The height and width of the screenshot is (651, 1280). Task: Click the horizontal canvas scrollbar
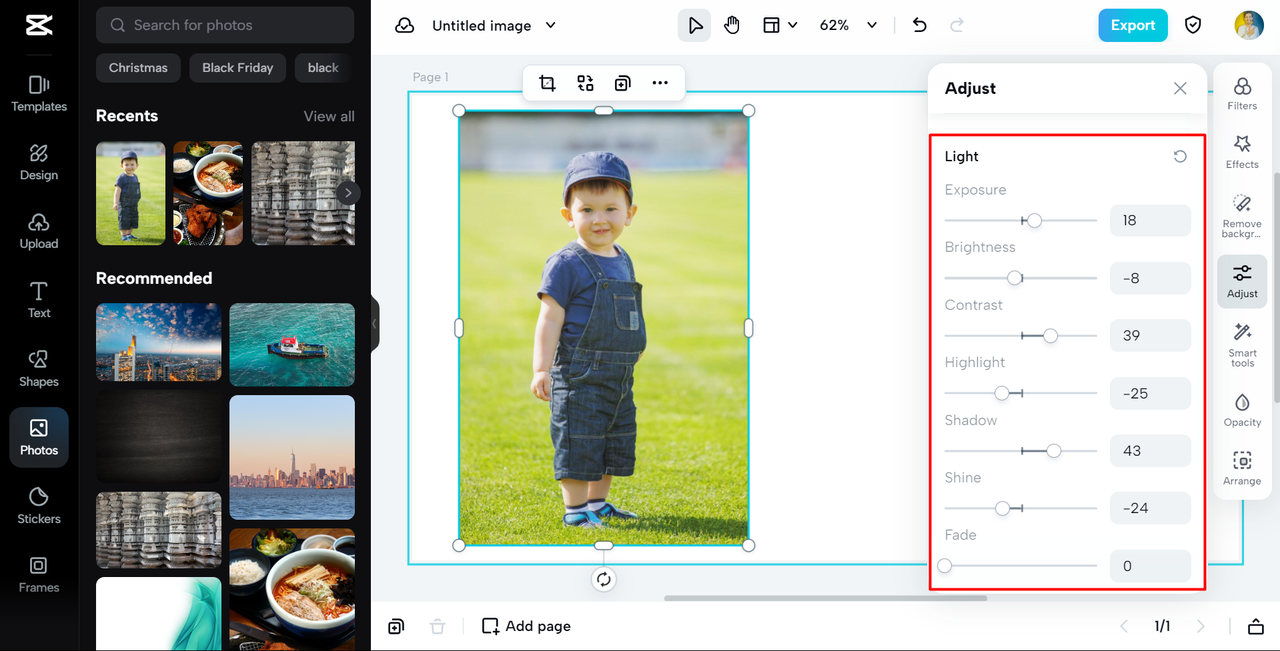tap(825, 598)
